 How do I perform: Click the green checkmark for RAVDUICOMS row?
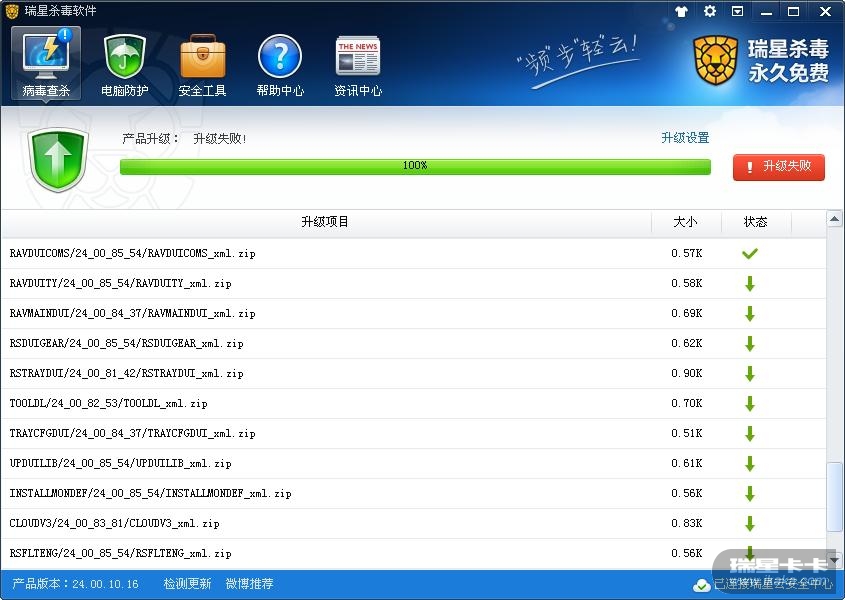750,253
